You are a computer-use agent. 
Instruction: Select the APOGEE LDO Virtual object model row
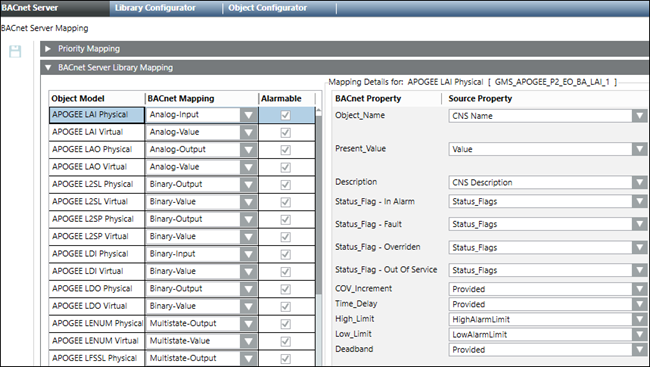click(97, 306)
